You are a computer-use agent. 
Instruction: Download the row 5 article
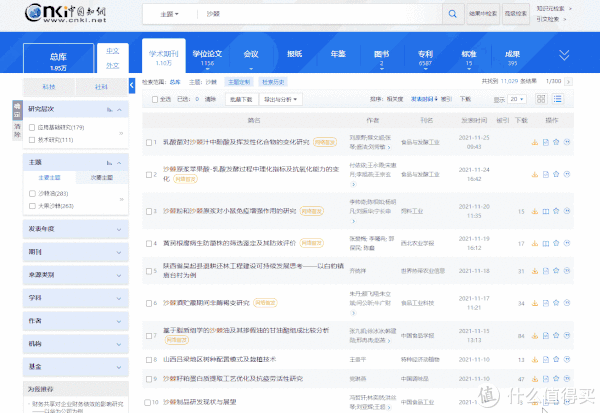[535, 271]
